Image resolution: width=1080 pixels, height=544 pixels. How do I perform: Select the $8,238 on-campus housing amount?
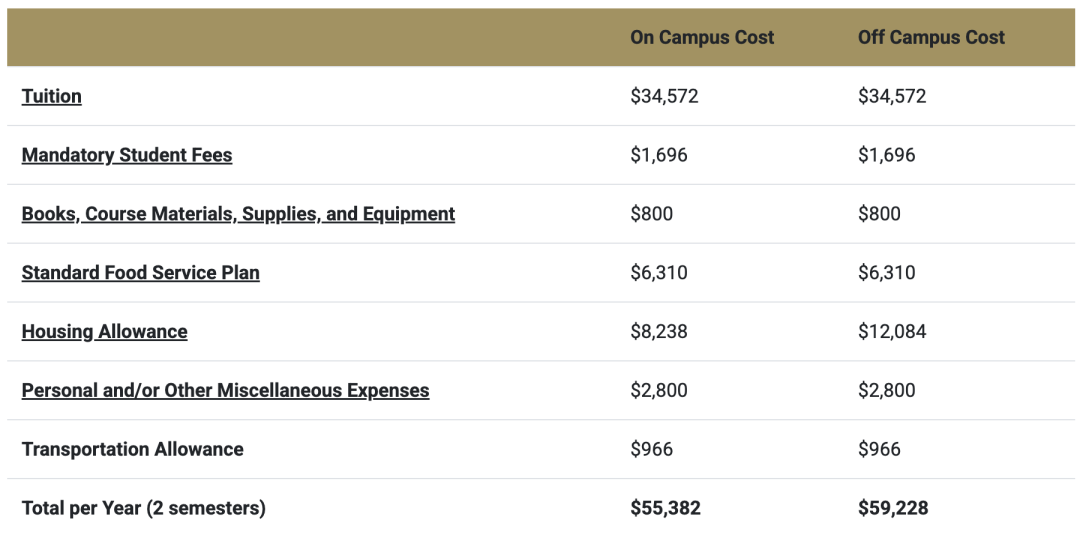pos(659,332)
